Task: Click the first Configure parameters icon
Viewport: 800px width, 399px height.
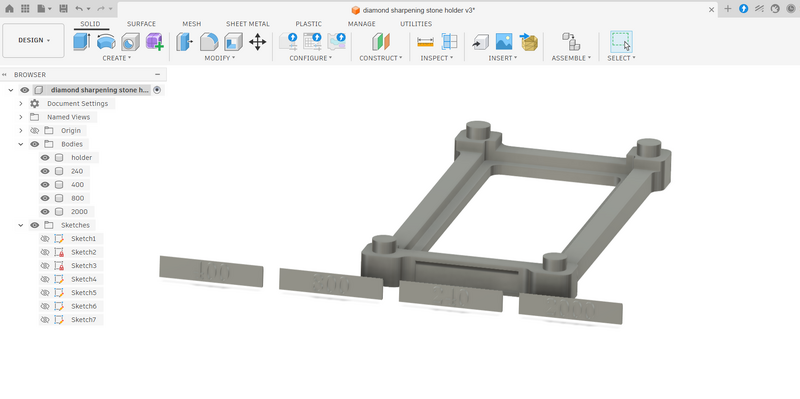Action: 288,41
